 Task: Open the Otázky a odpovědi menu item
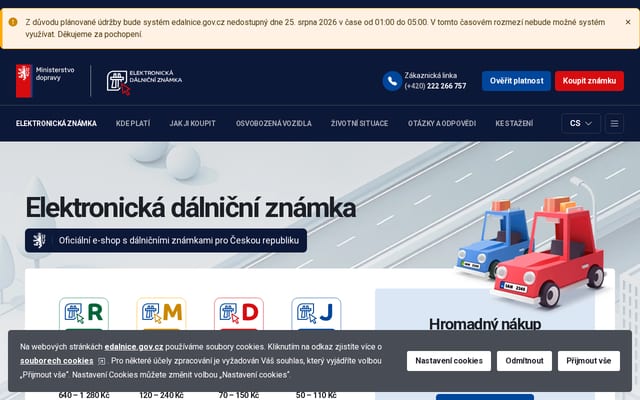(442, 123)
